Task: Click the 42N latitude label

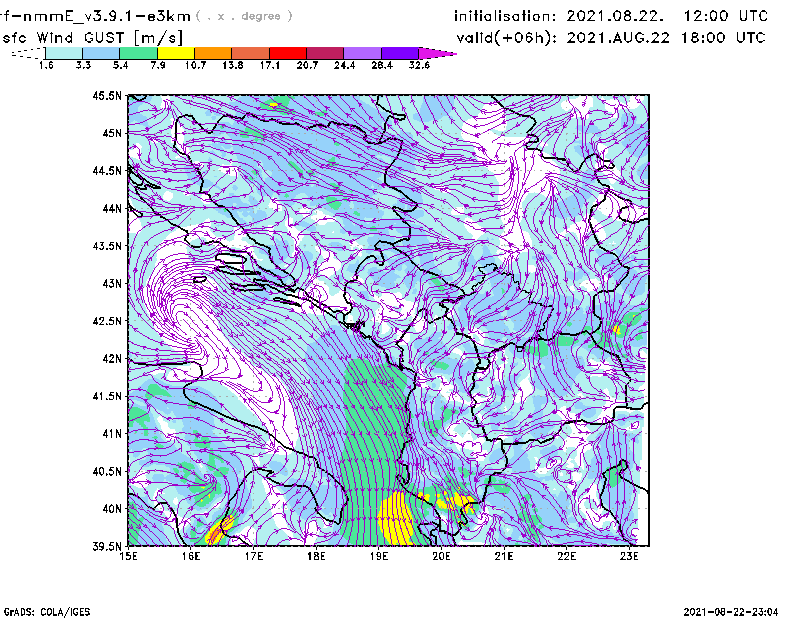Action: click(x=112, y=359)
